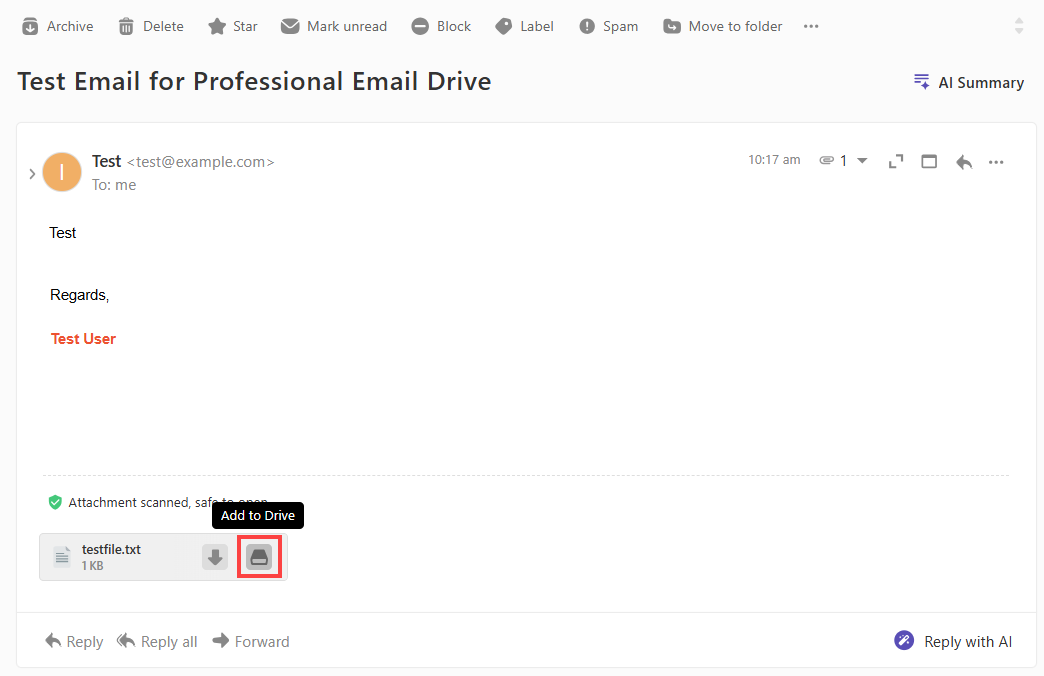Click the 'To: me' recipient line
The image size is (1044, 676).
pyautogui.click(x=114, y=185)
